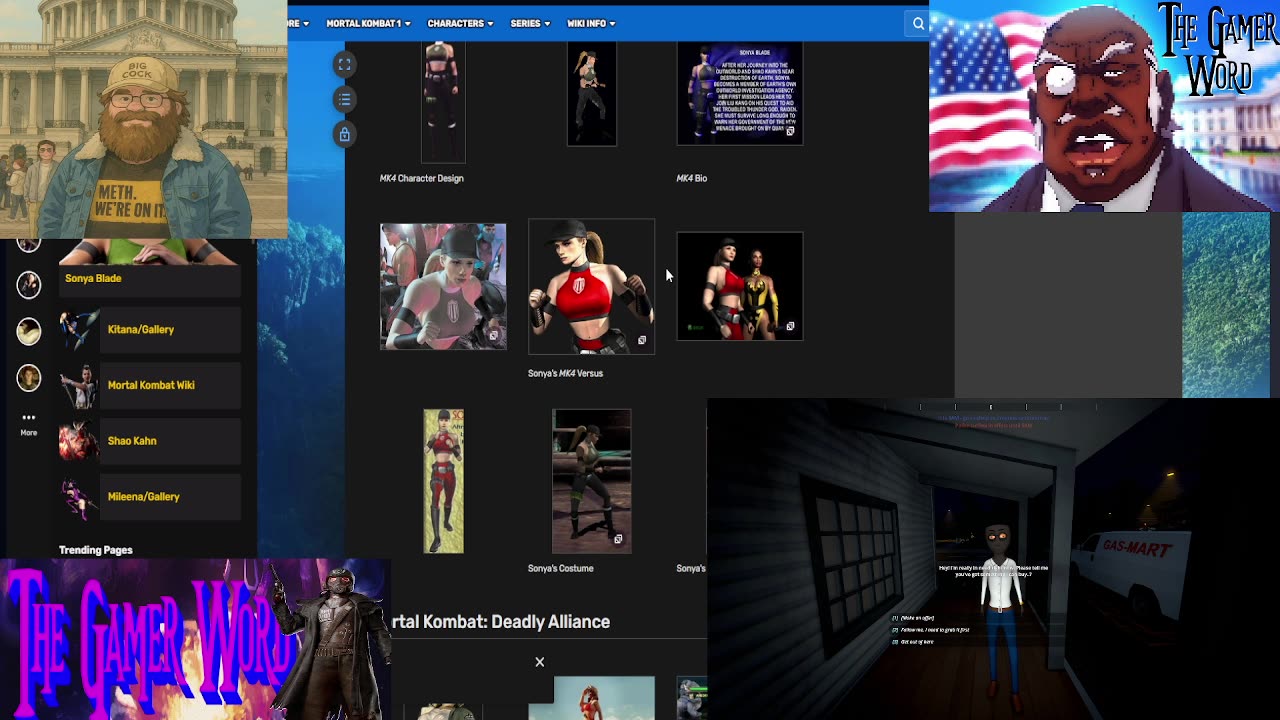Open the Mileena/Gallery link
Viewport: 1280px width, 720px height.
click(x=144, y=497)
